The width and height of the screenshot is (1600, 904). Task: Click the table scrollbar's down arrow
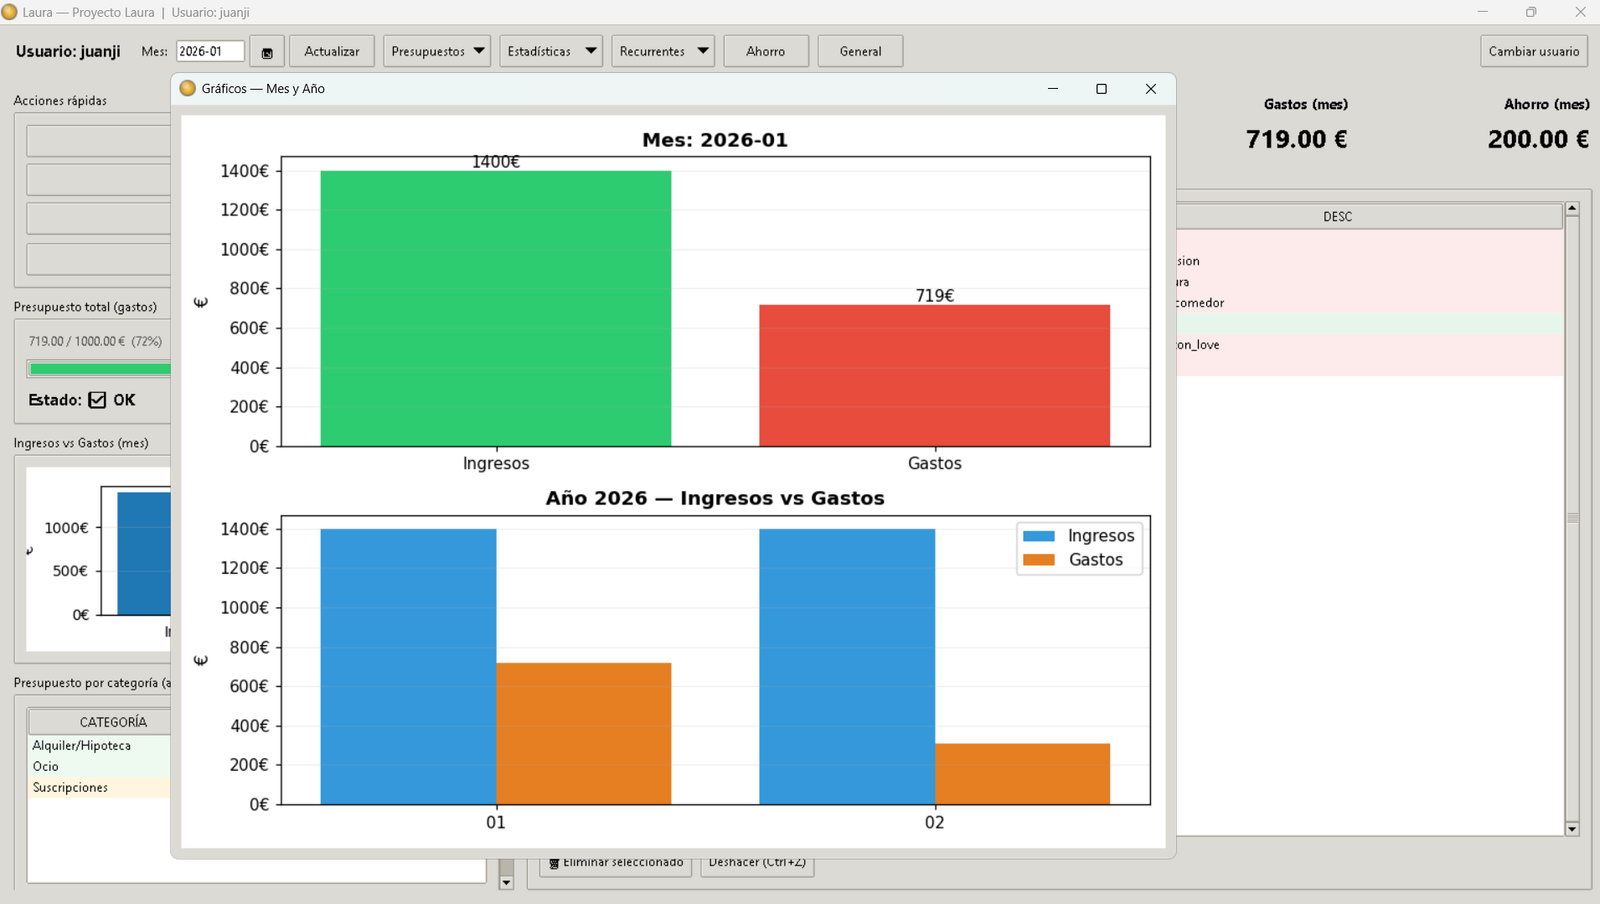point(1572,829)
